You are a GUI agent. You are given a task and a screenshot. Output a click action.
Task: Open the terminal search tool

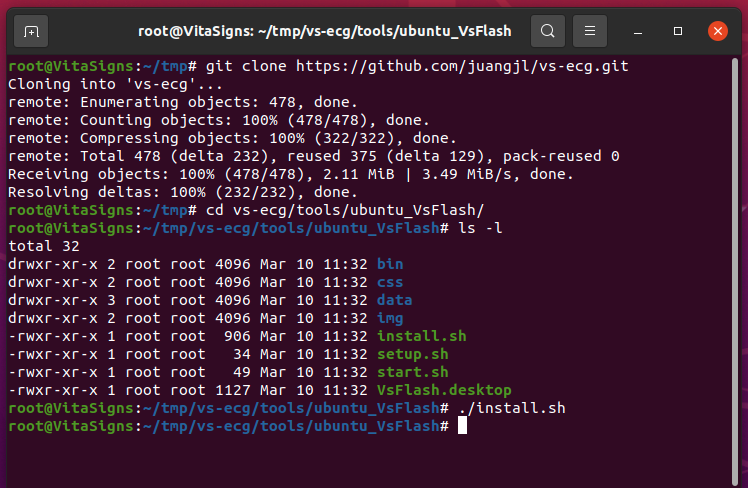(x=548, y=31)
